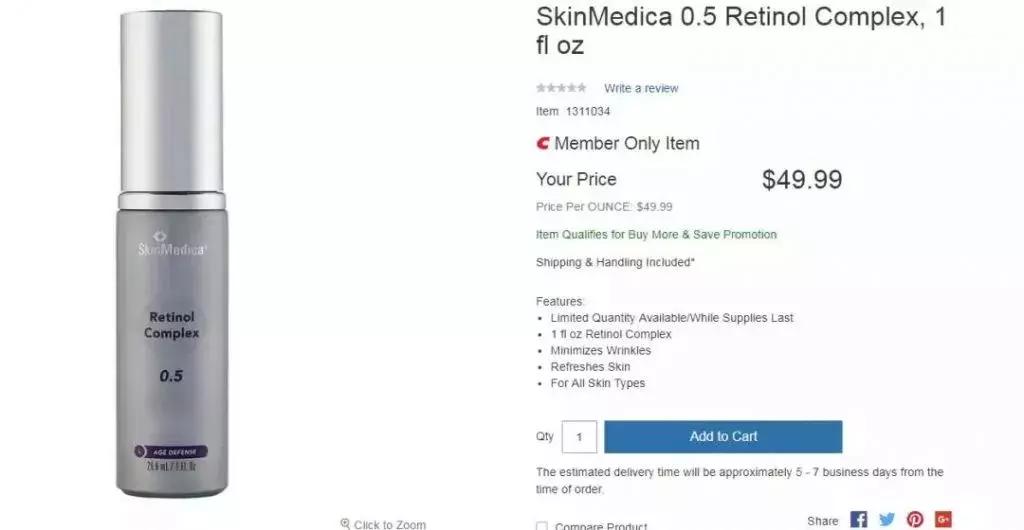This screenshot has width=1024, height=530.
Task: Click the Shipping & Handling Included text
Action: [615, 263]
